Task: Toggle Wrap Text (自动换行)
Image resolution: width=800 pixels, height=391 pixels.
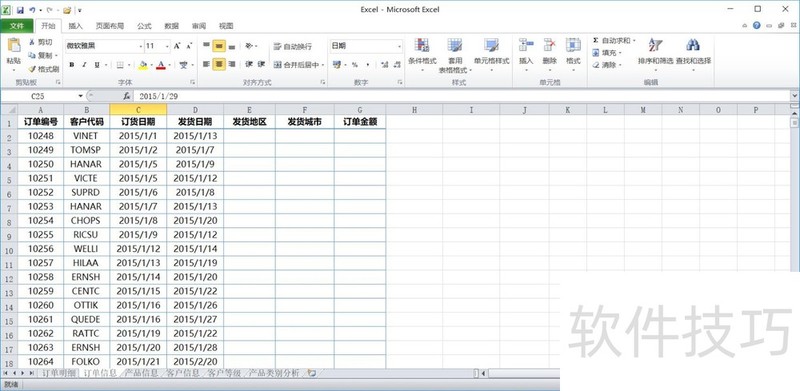Action: 293,46
